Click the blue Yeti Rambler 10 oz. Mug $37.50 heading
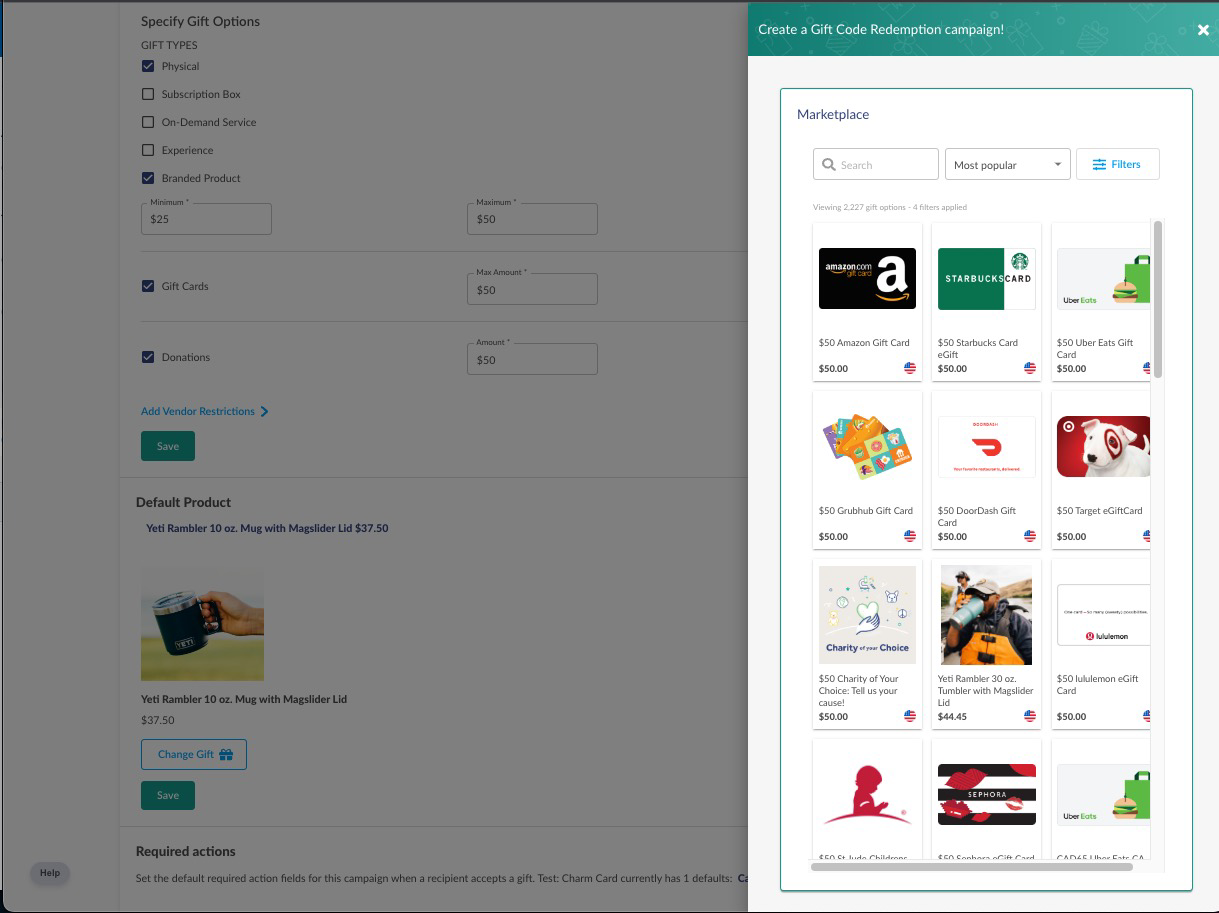The height and width of the screenshot is (913, 1219). coord(267,528)
